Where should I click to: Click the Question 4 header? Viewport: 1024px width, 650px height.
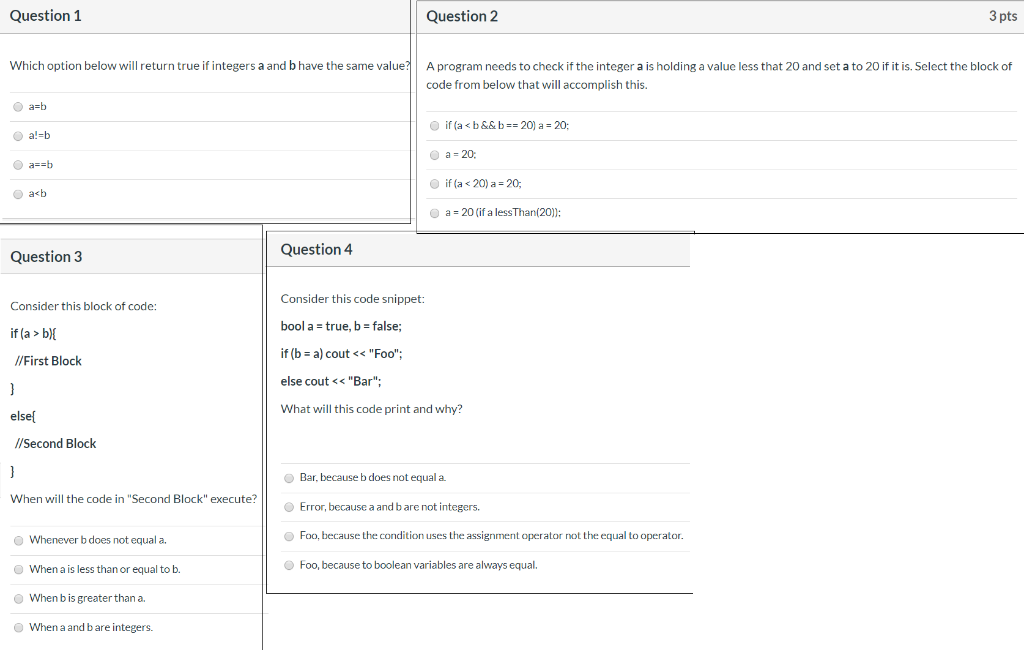click(x=314, y=249)
